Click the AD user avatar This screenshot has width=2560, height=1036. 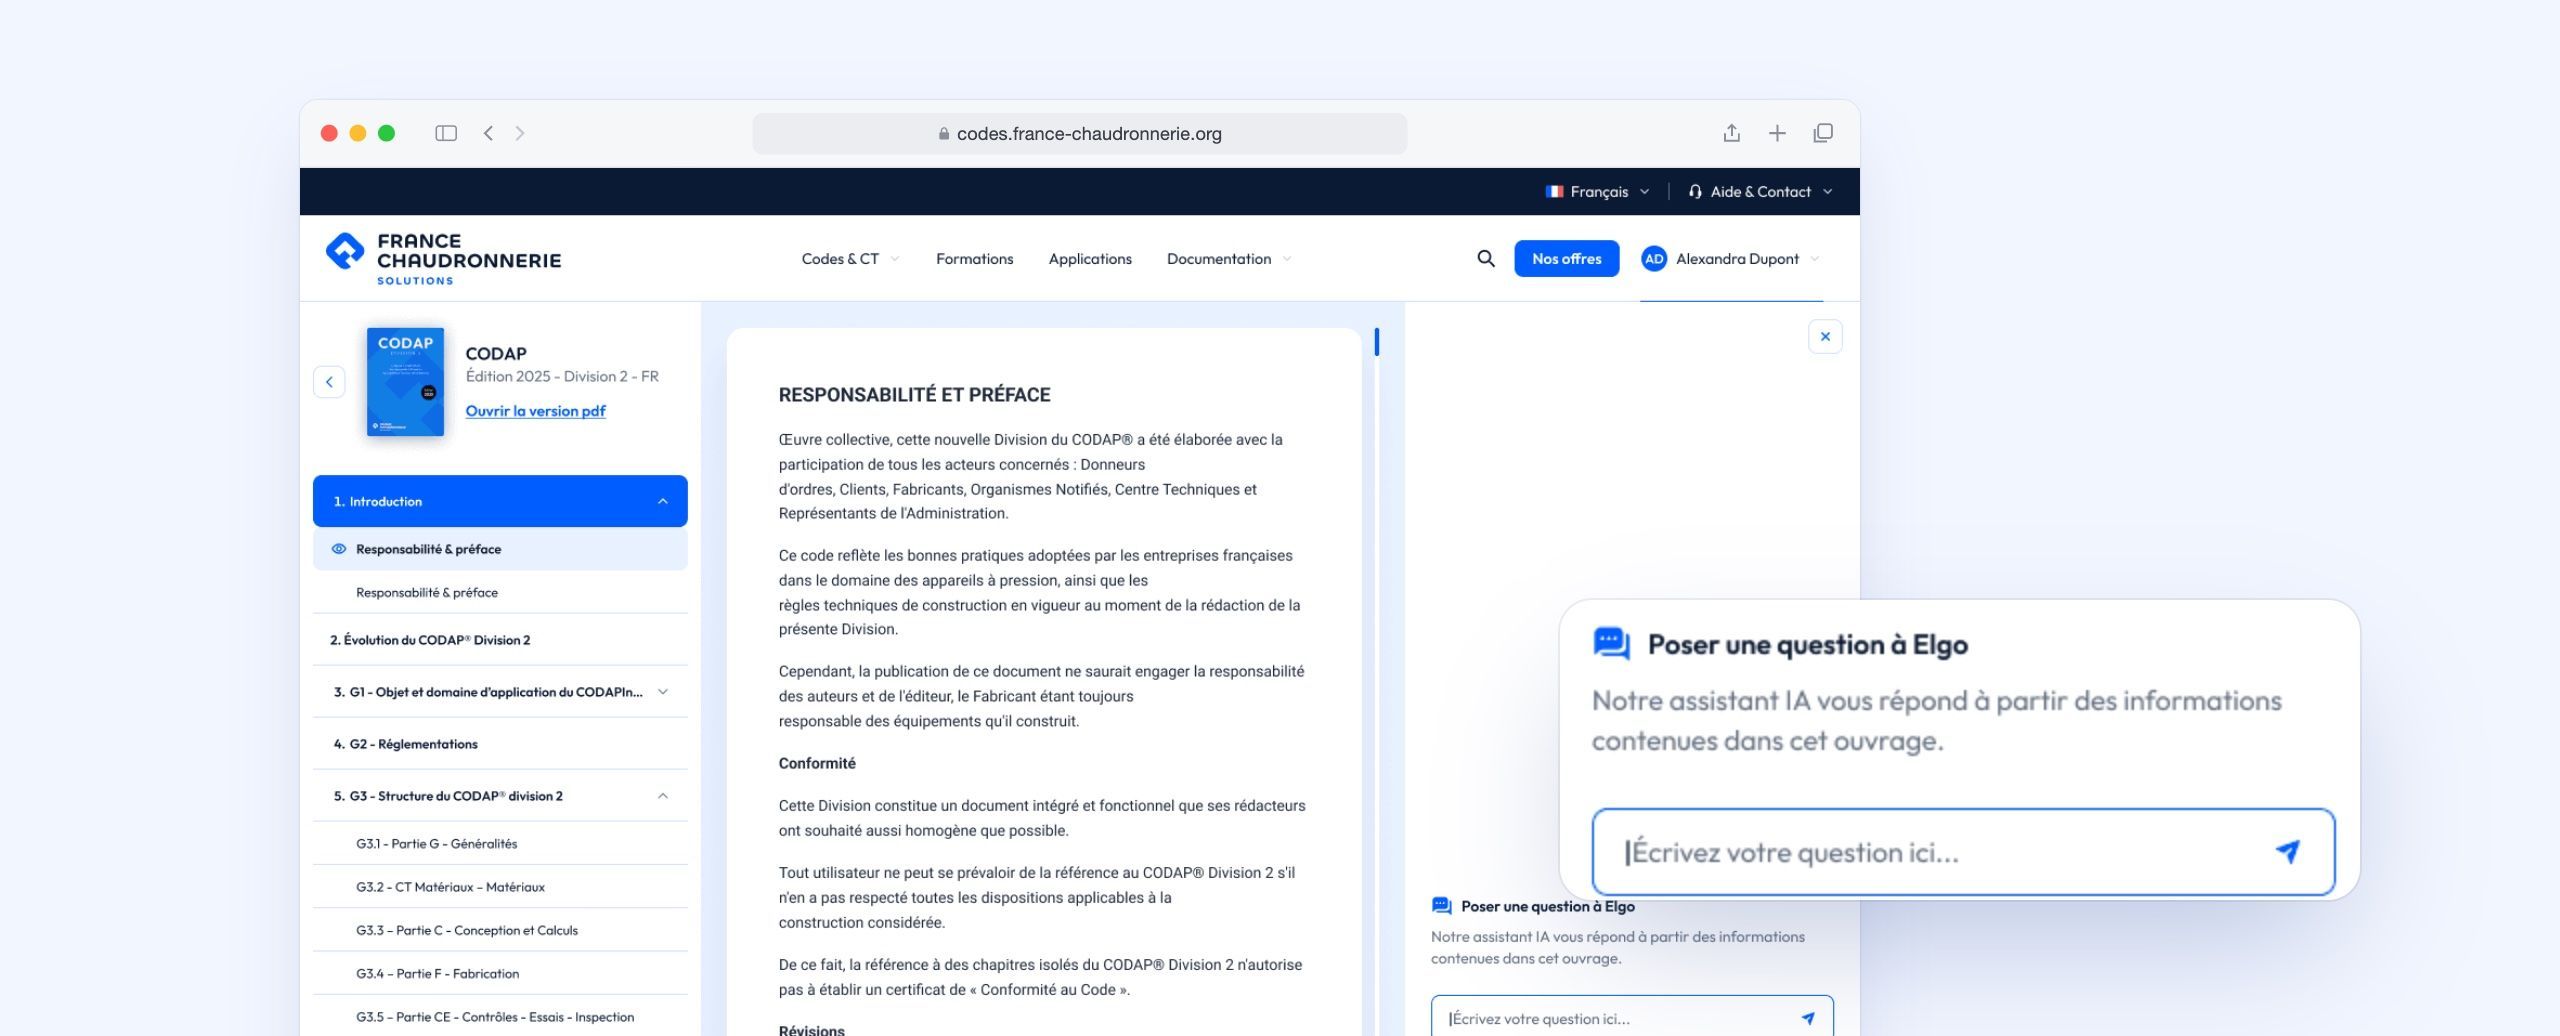pos(1654,259)
